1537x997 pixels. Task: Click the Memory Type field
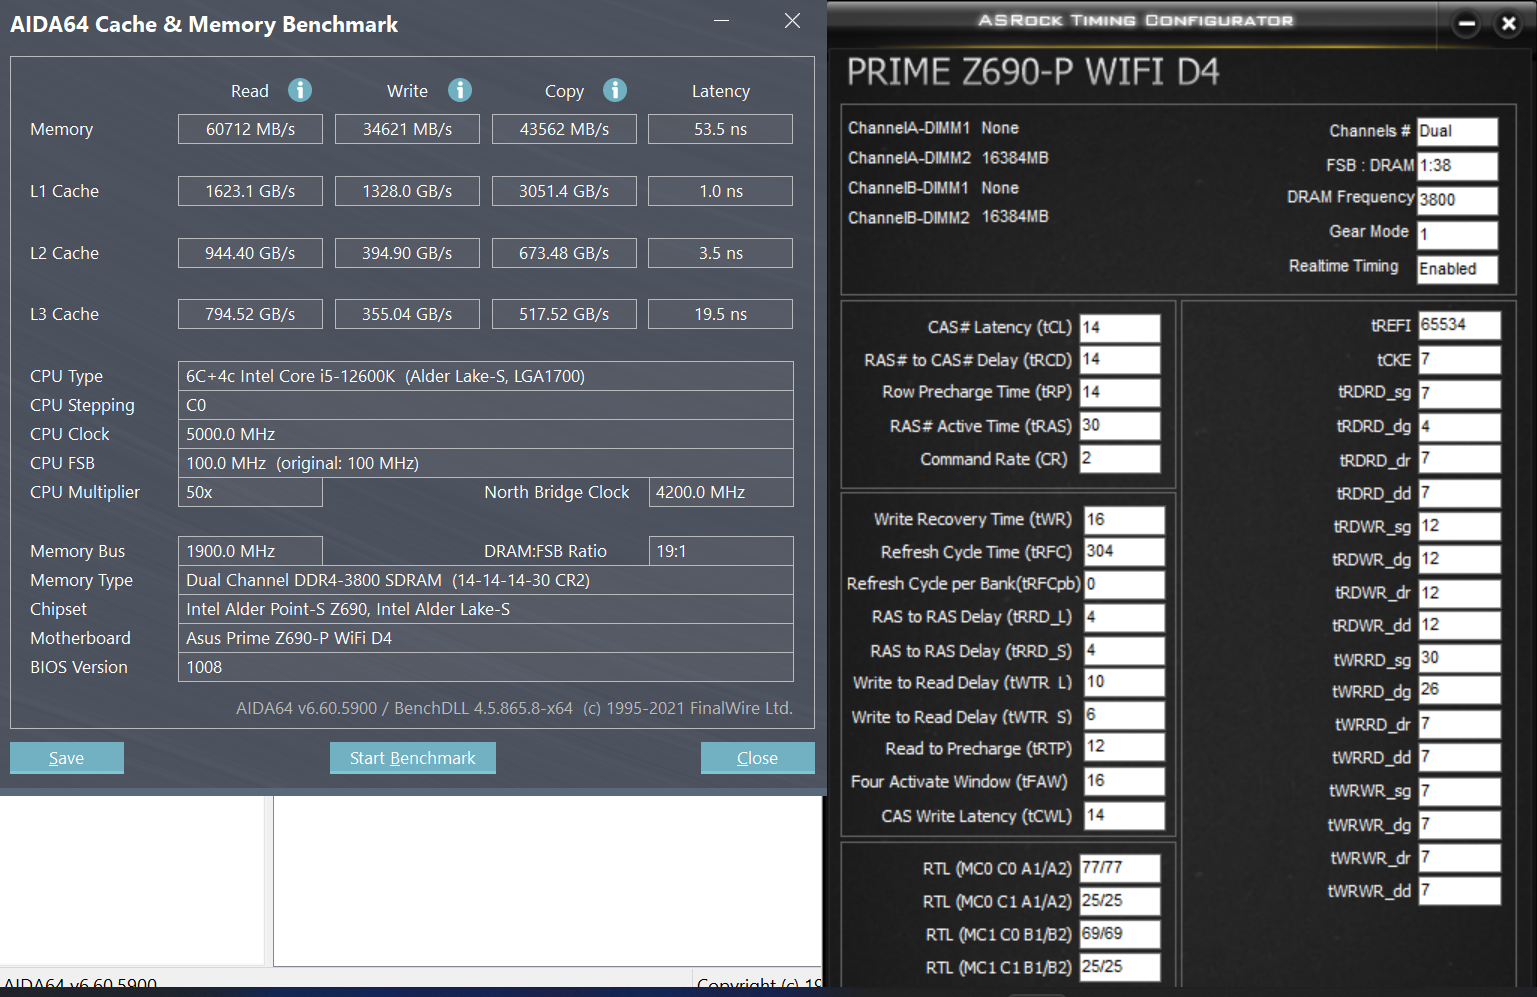[x=486, y=580]
